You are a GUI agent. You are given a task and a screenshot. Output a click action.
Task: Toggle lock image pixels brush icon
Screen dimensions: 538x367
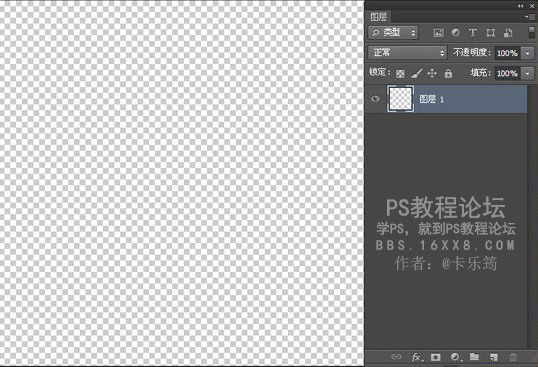click(x=416, y=73)
